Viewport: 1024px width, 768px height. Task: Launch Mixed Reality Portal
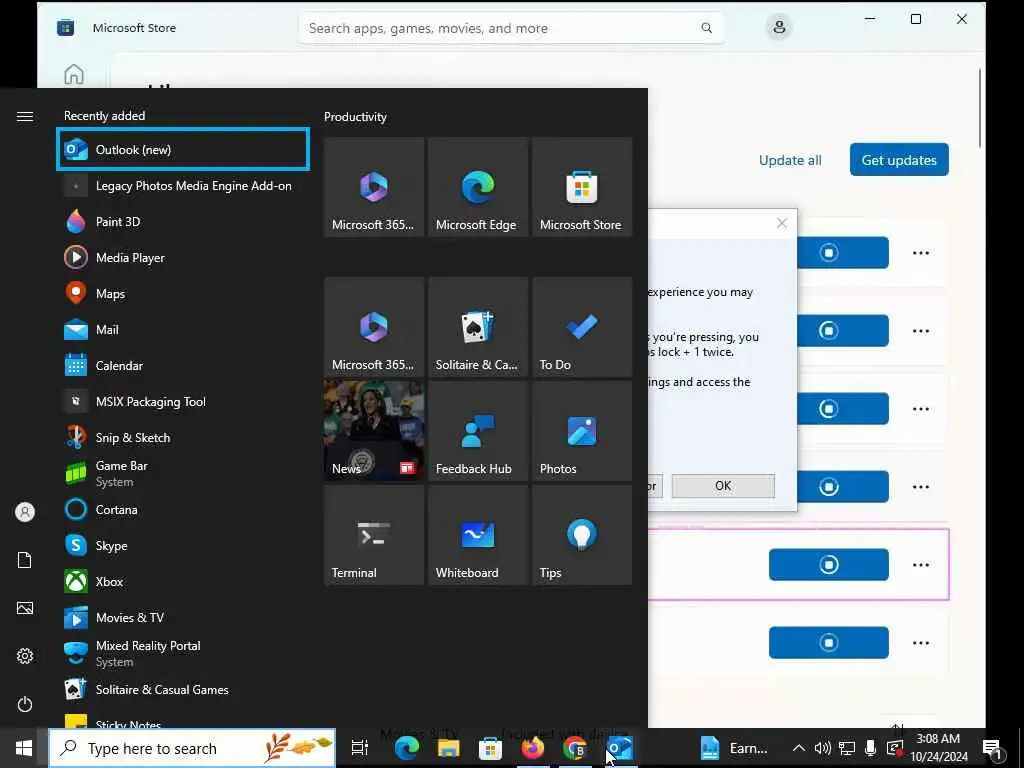(x=183, y=653)
